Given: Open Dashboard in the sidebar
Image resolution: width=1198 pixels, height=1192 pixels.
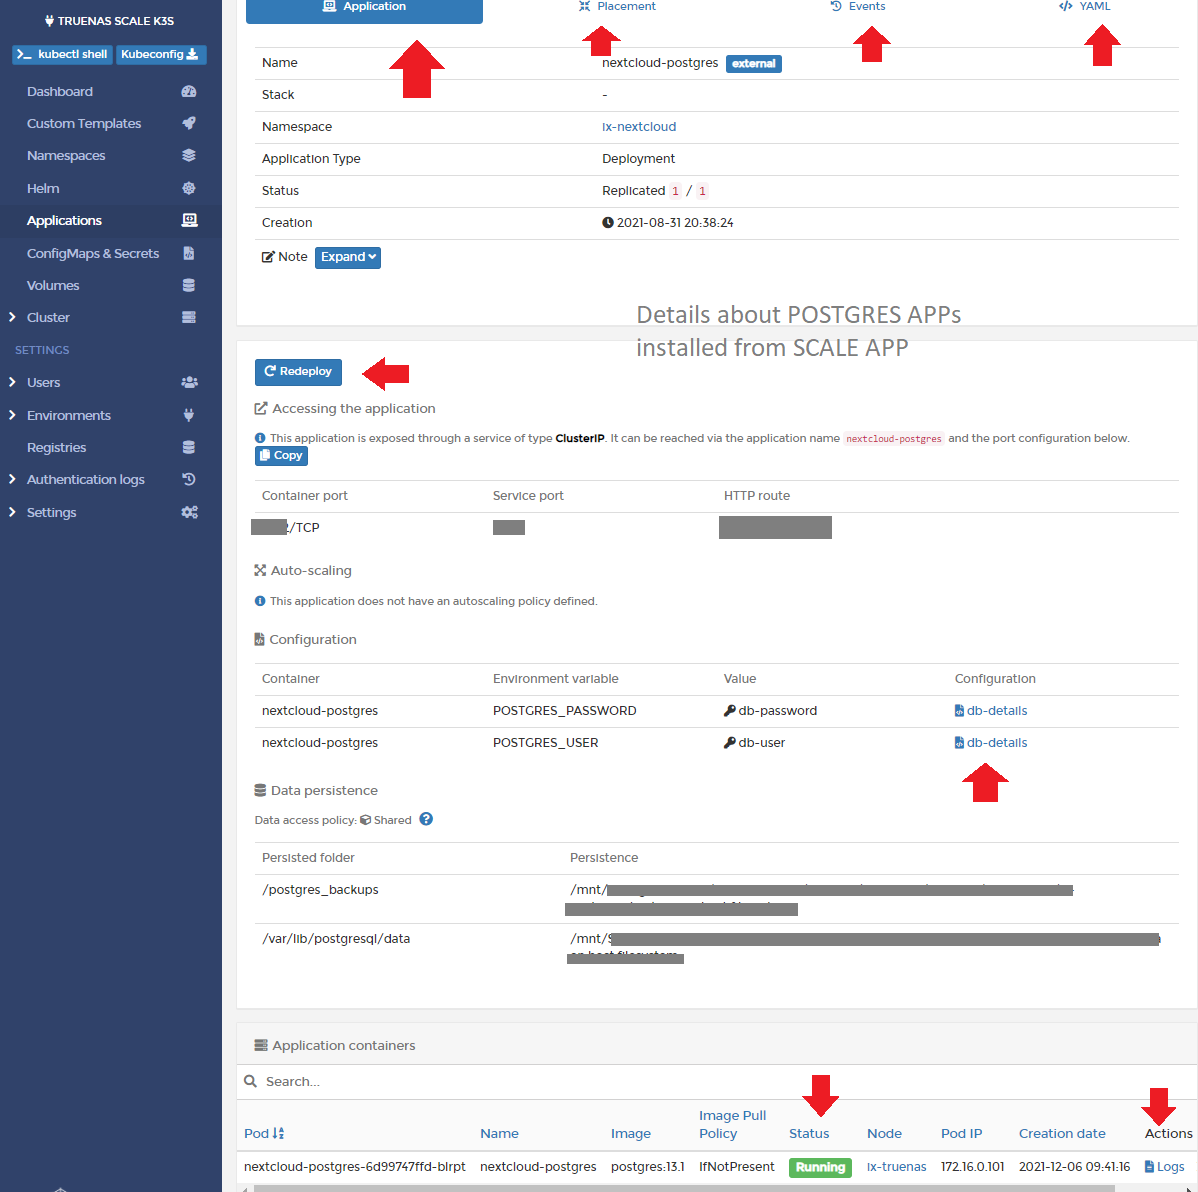Looking at the screenshot, I should [60, 92].
